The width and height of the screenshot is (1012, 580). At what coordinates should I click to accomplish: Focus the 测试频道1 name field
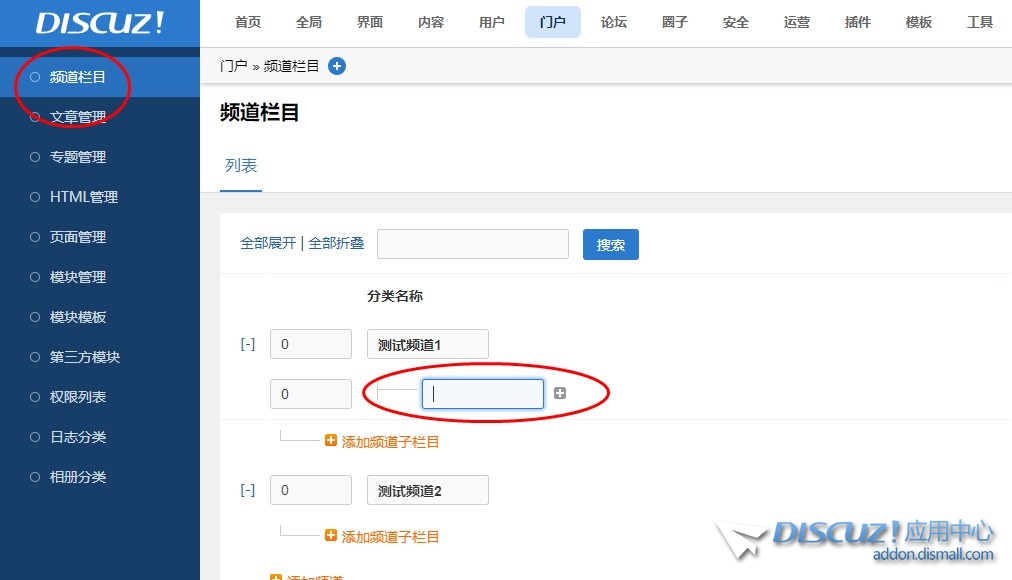click(x=427, y=344)
